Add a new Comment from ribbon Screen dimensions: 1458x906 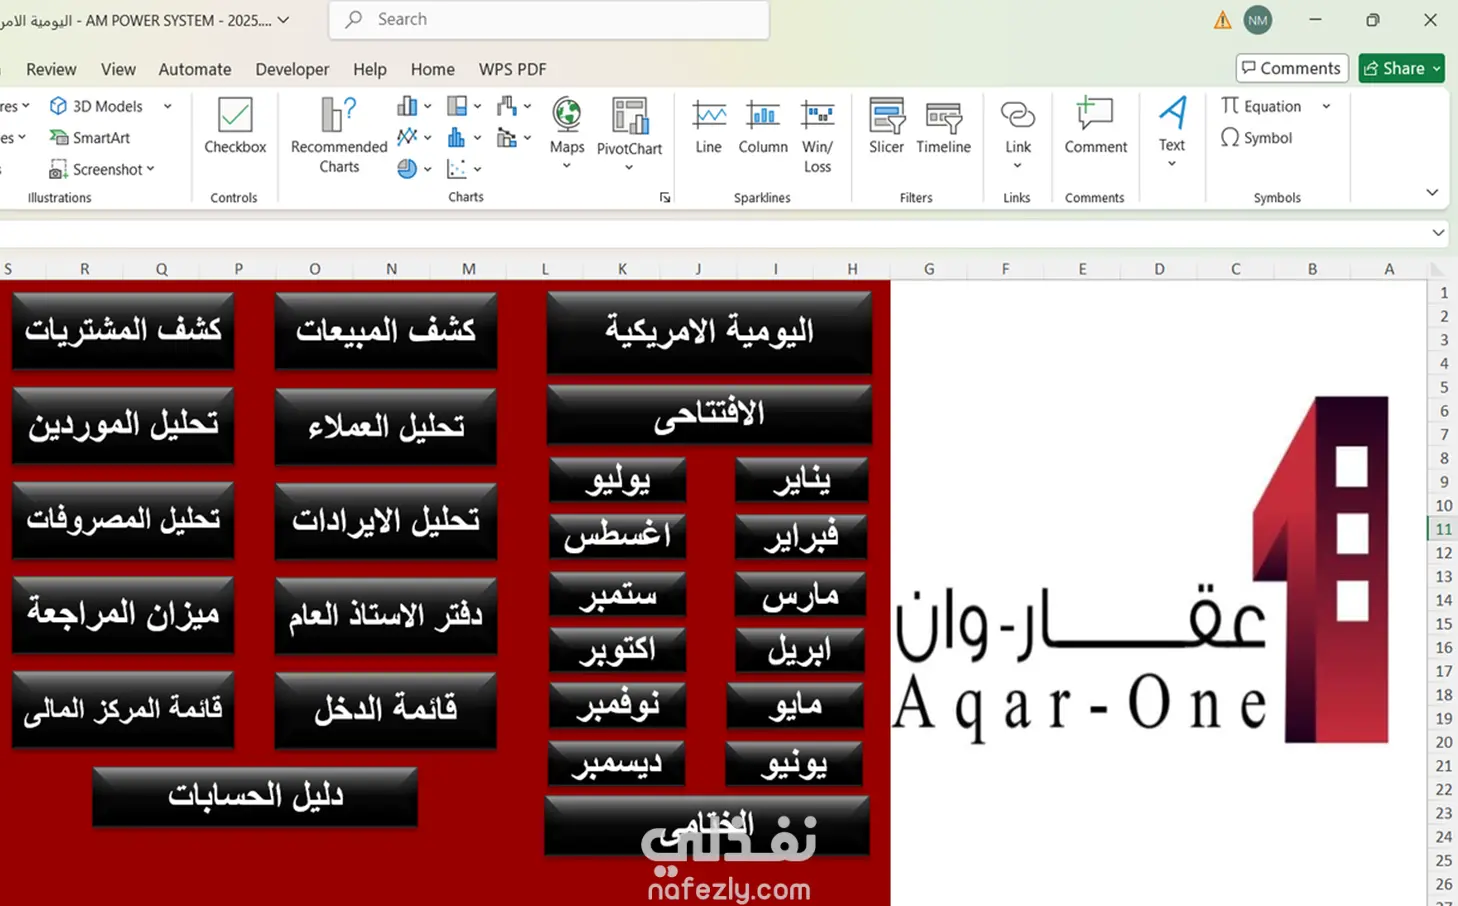coord(1095,127)
